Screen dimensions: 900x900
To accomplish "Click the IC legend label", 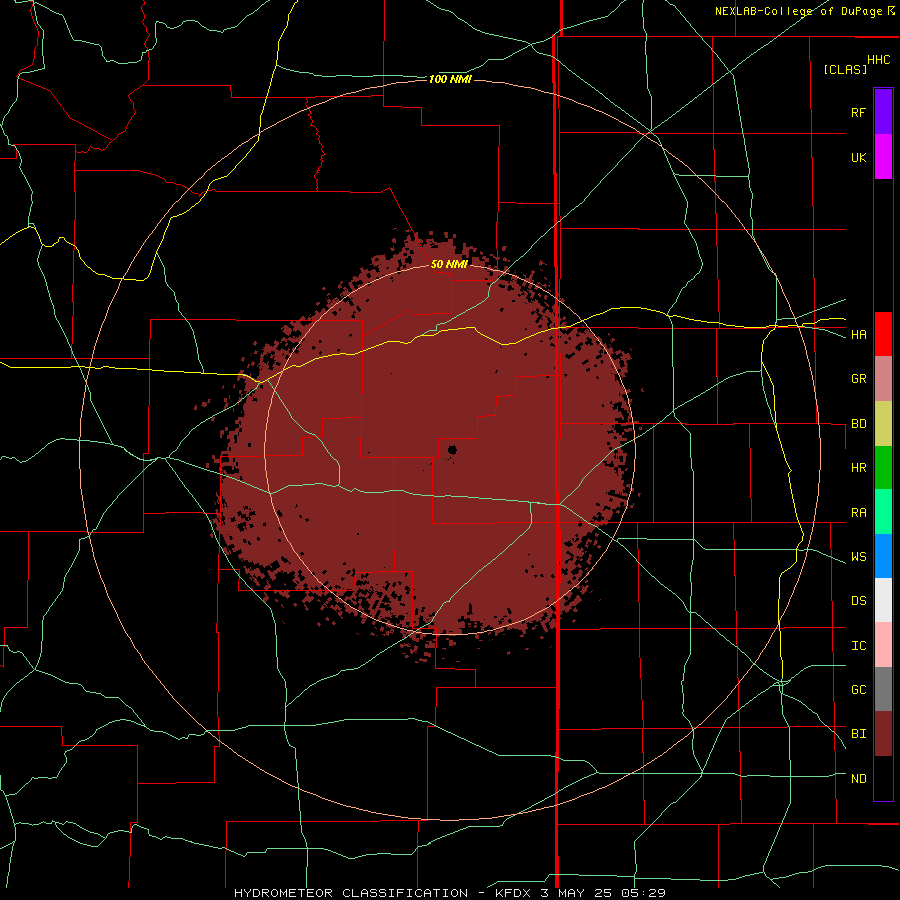I will pyautogui.click(x=858, y=645).
